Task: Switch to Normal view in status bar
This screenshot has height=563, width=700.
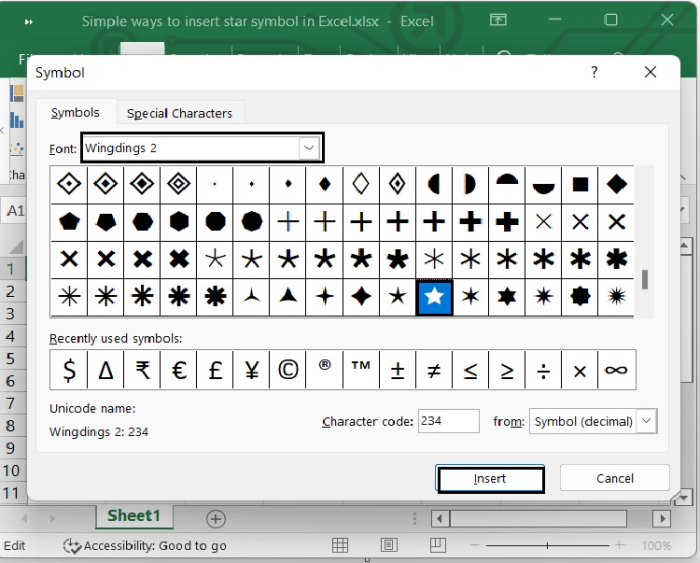Action: click(341, 545)
